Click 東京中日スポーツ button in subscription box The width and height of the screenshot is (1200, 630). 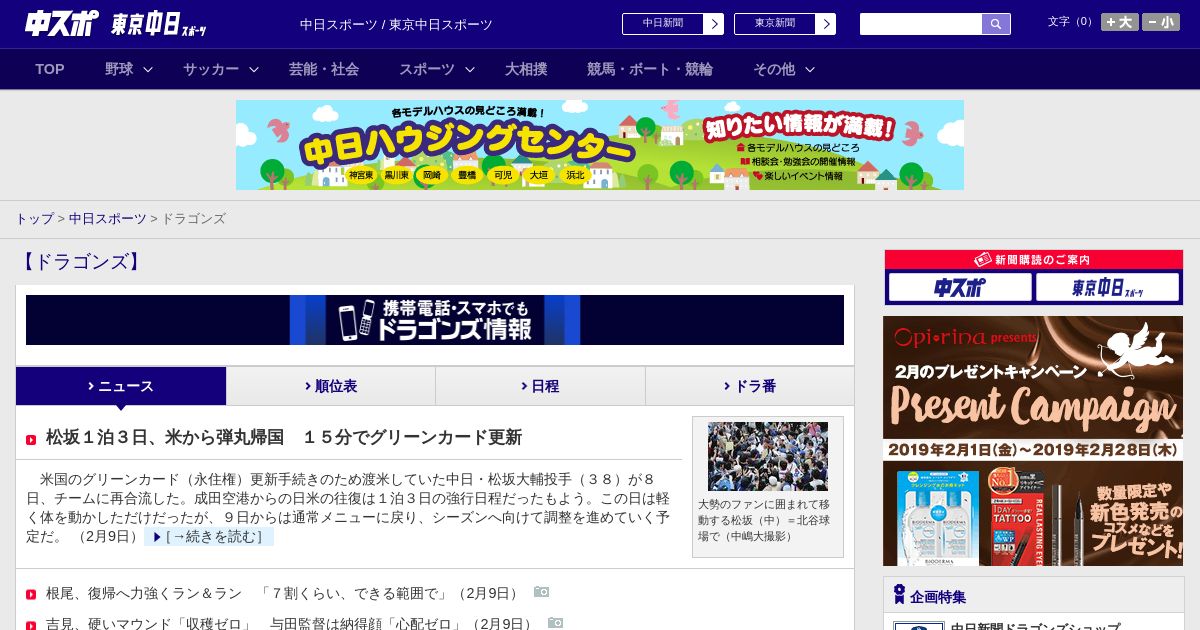click(x=1107, y=288)
